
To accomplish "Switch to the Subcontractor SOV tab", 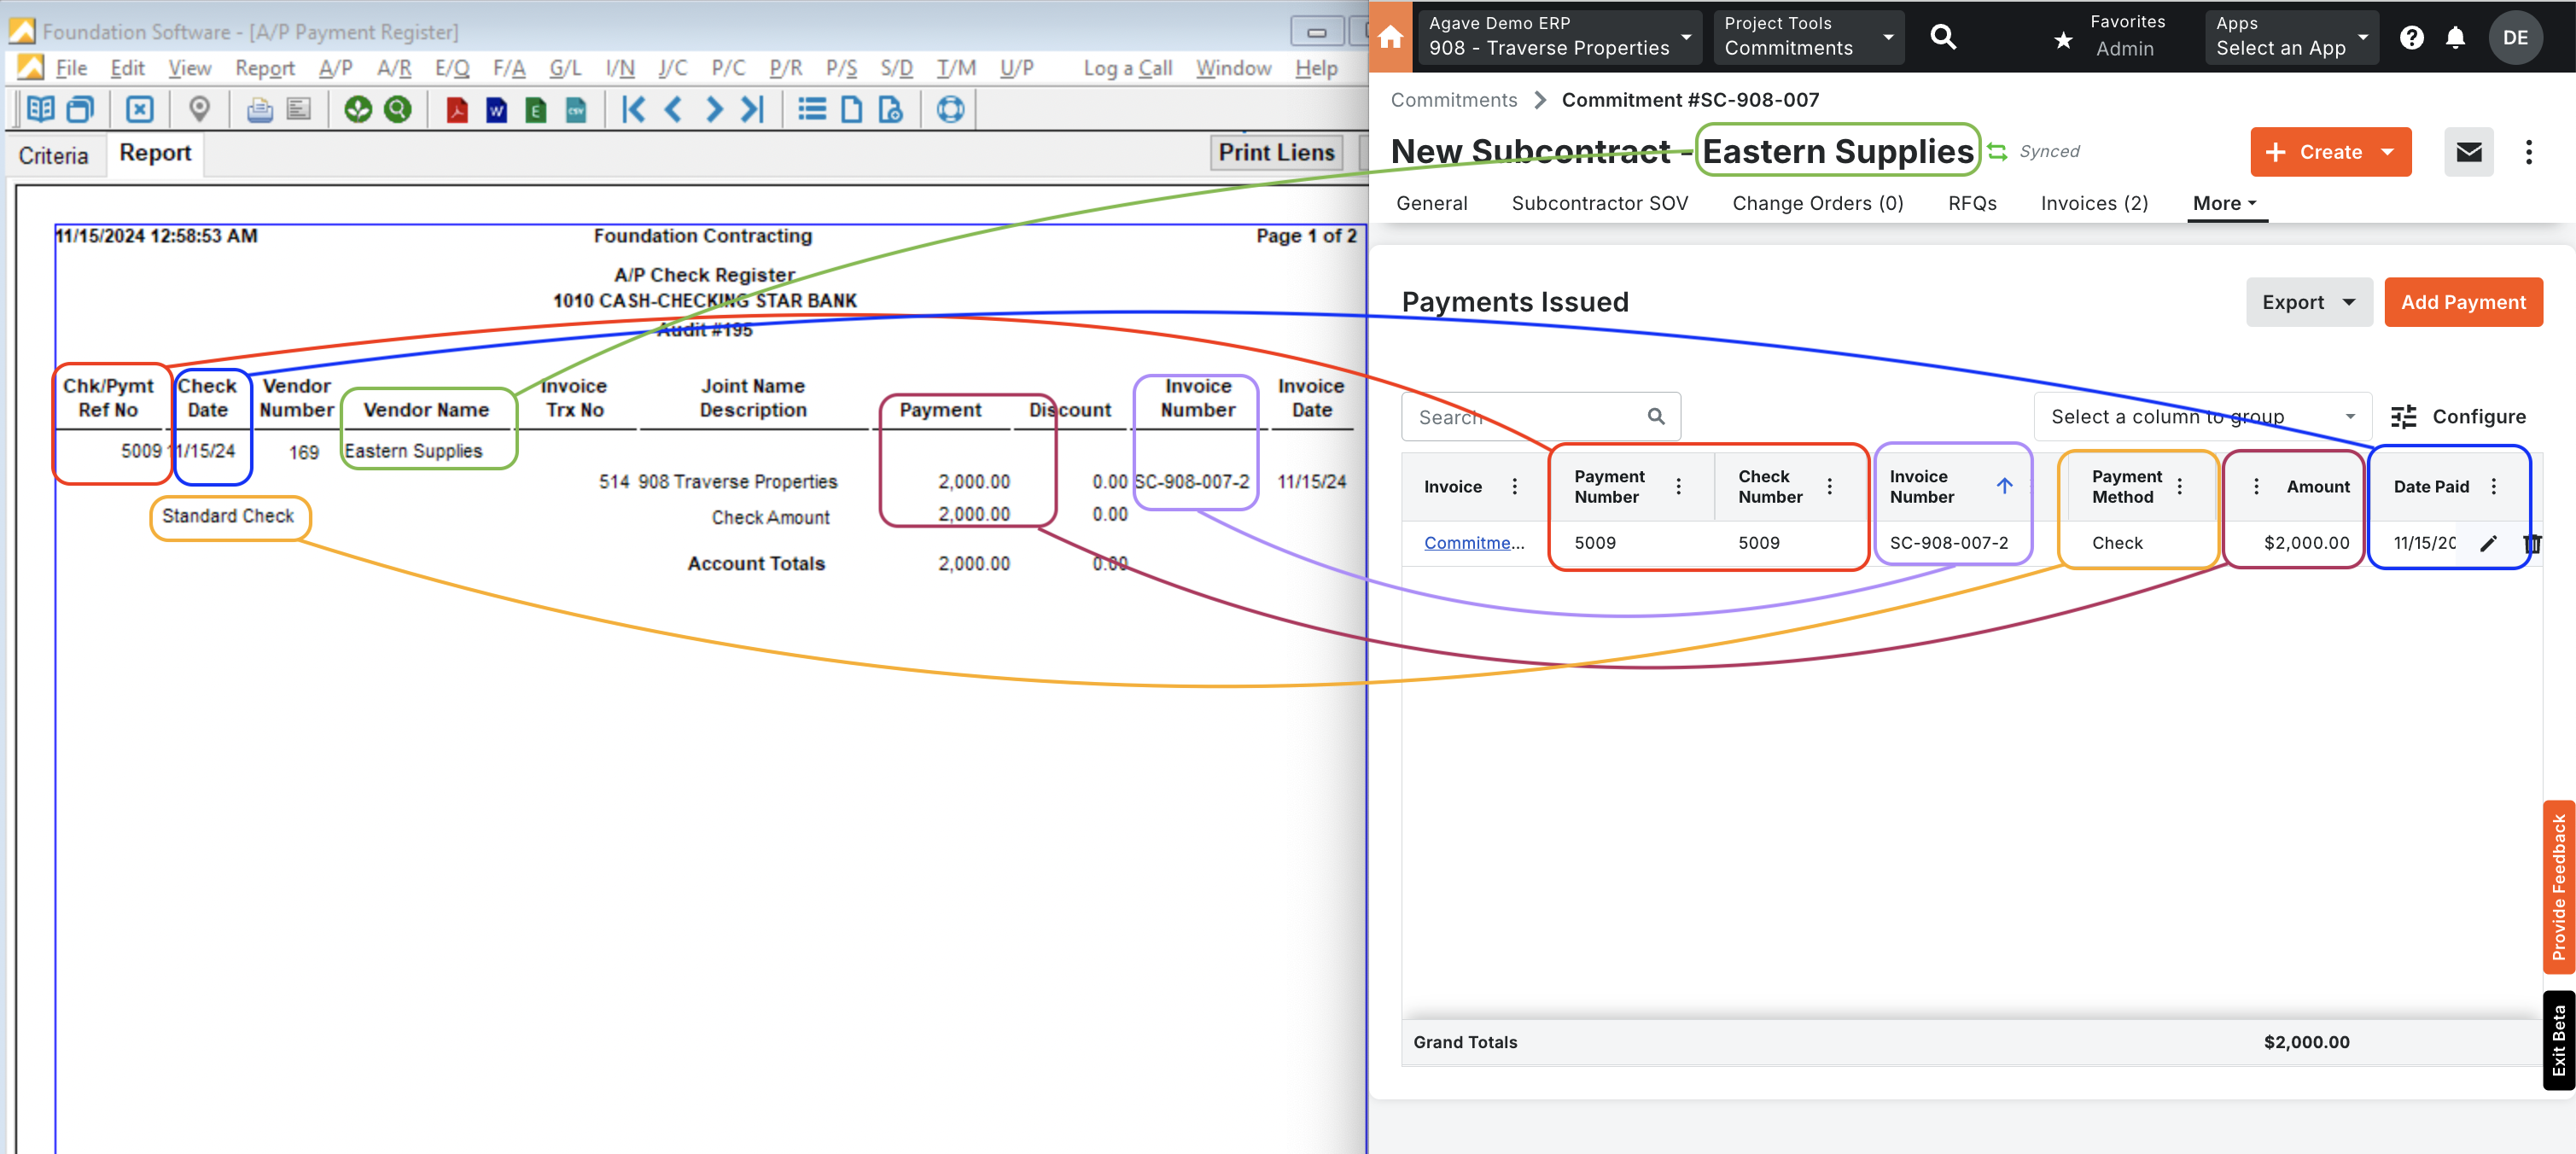I will click(1599, 203).
